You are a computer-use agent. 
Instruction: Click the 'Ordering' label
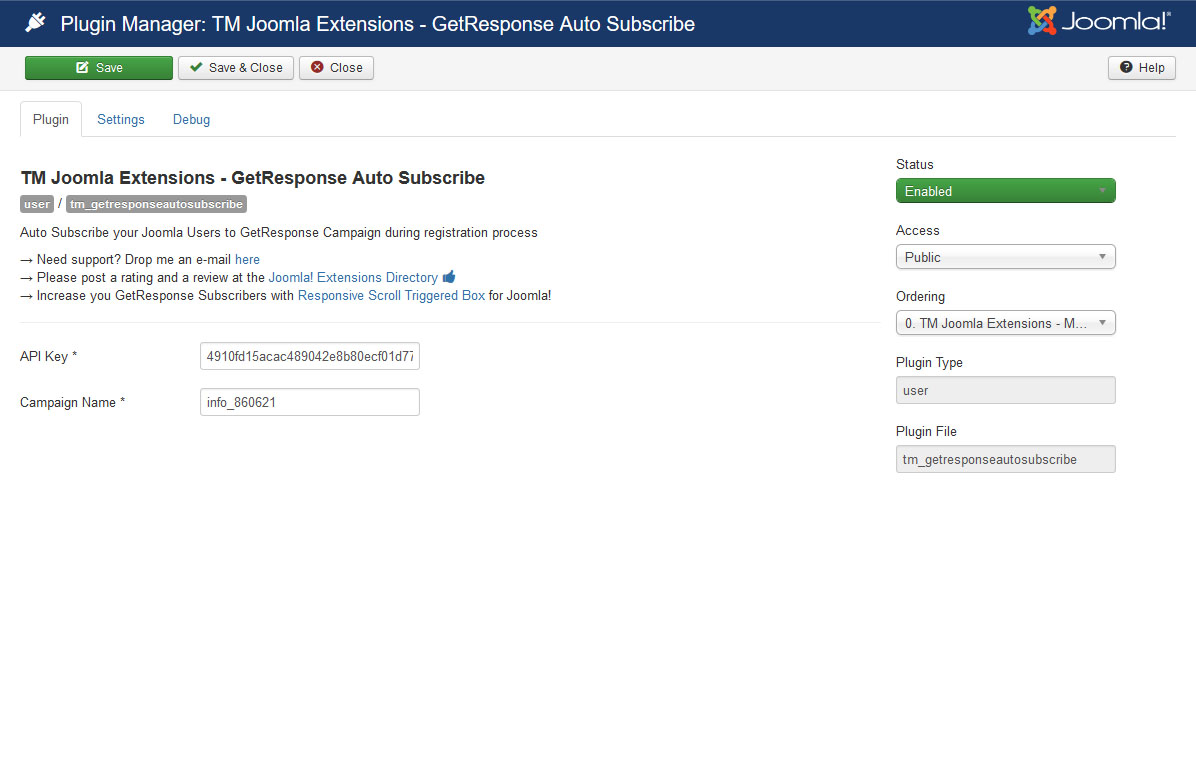pyautogui.click(x=921, y=296)
